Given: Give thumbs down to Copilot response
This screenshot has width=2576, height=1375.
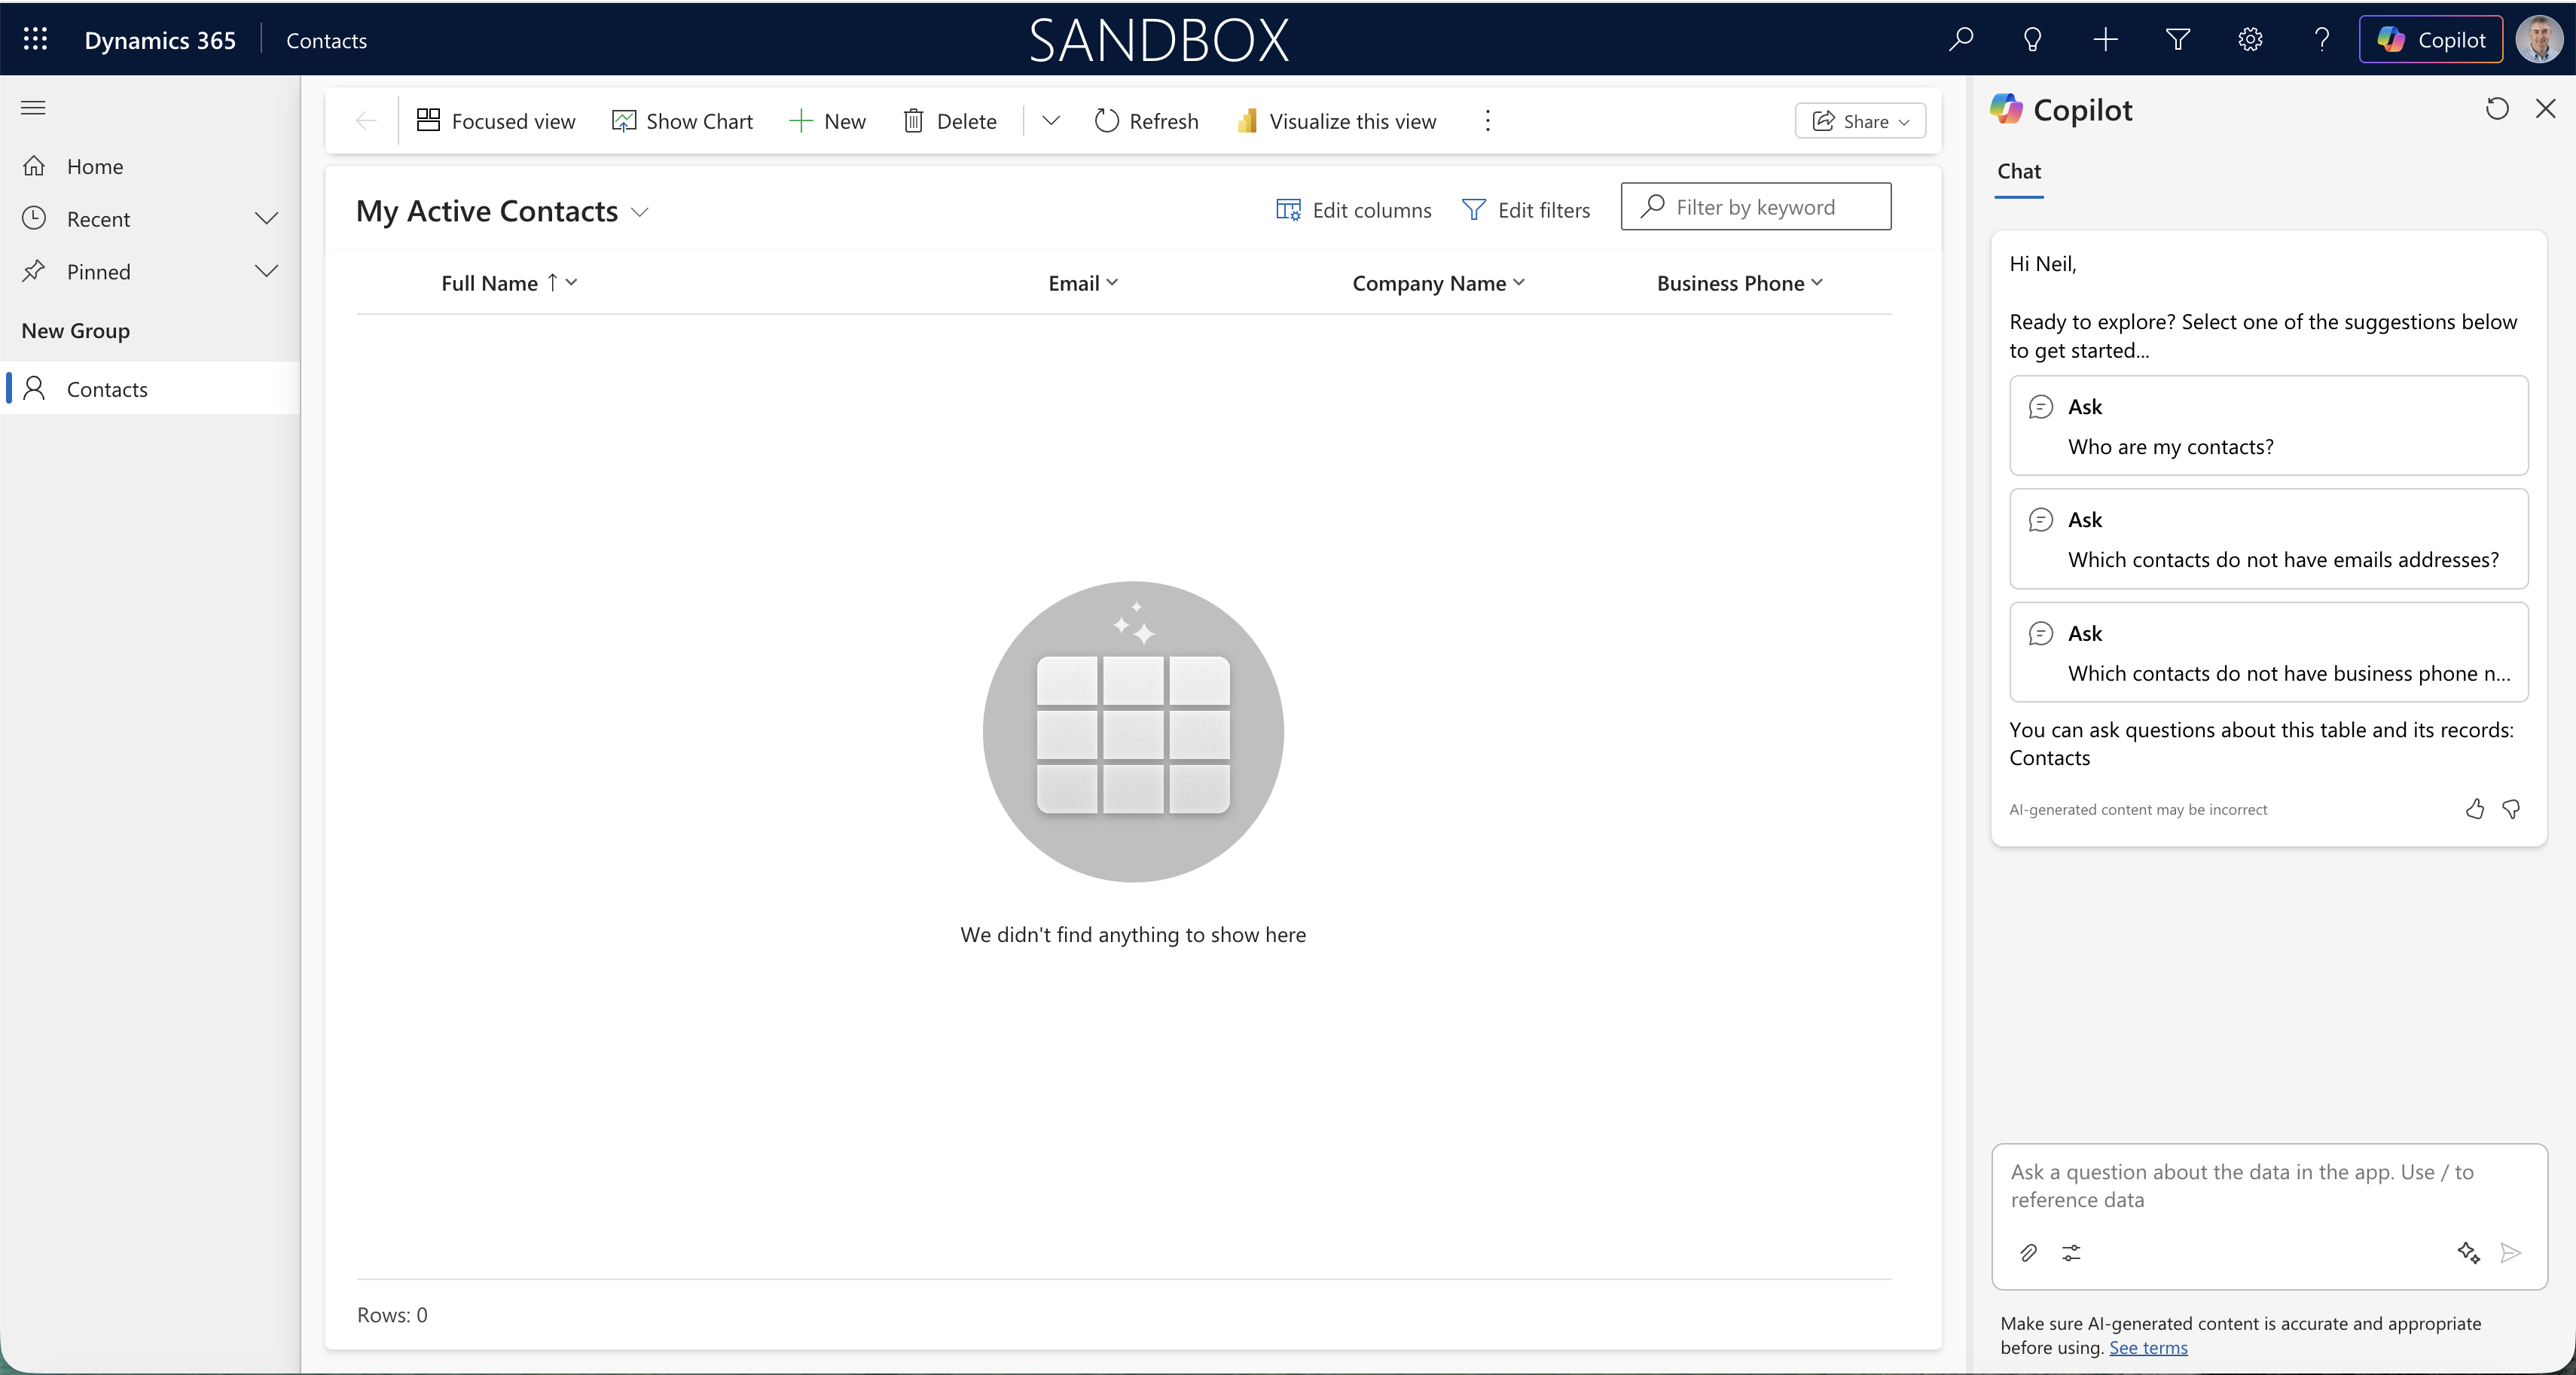Looking at the screenshot, I should (2511, 809).
